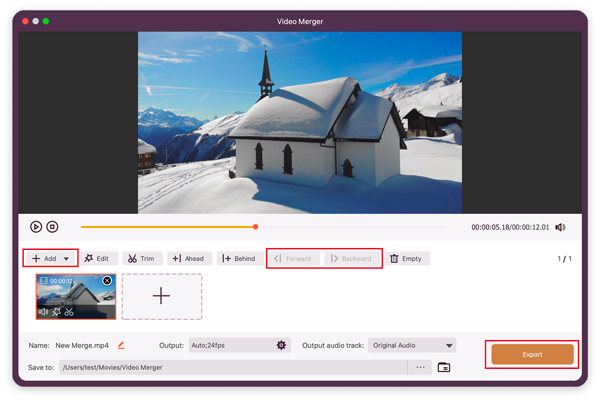The height and width of the screenshot is (401, 600).
Task: Toggle audio icon on the clip thumbnail
Action: tap(43, 312)
